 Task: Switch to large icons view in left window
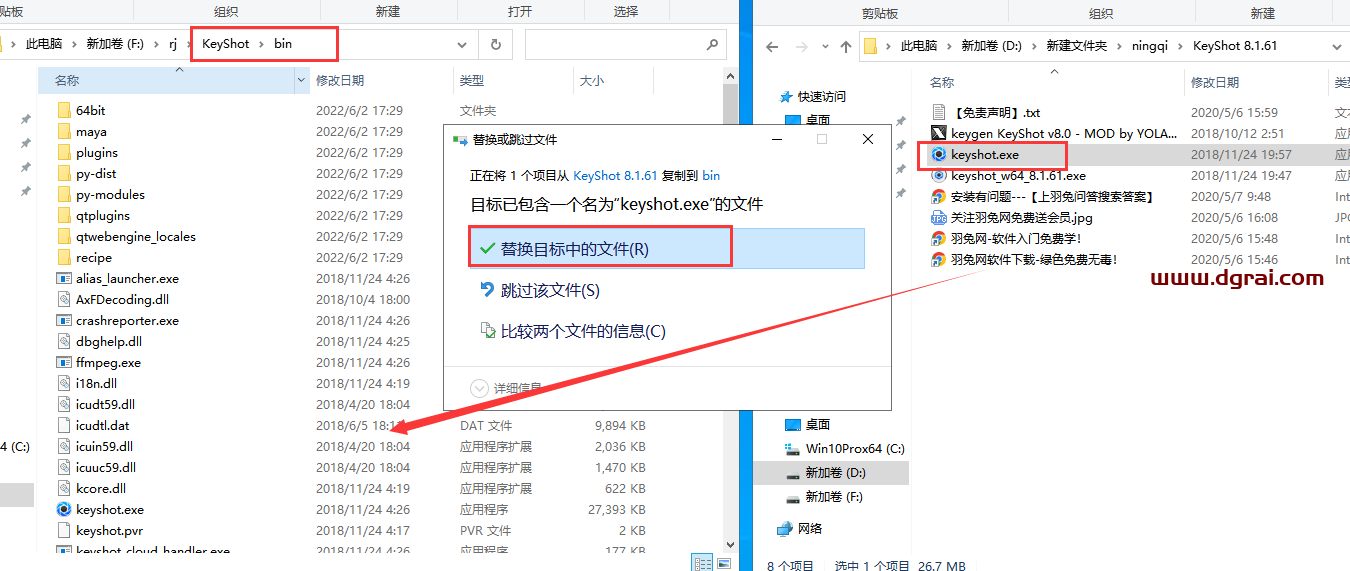(x=722, y=563)
